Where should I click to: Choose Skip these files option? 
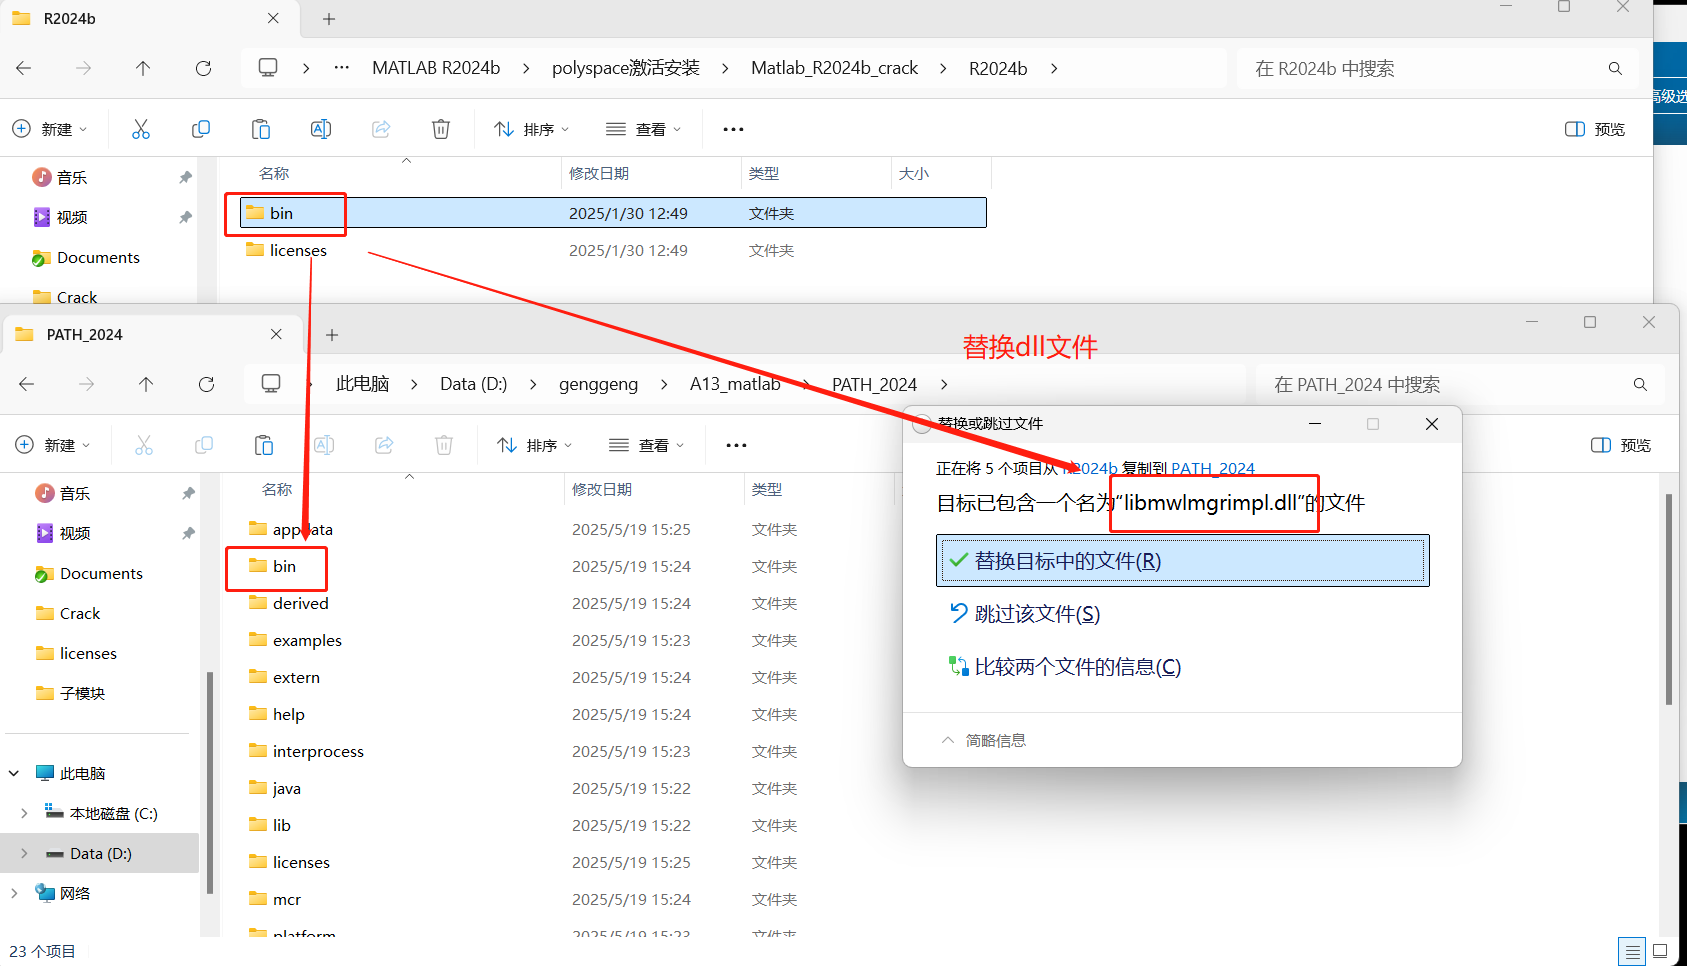[x=1183, y=613]
